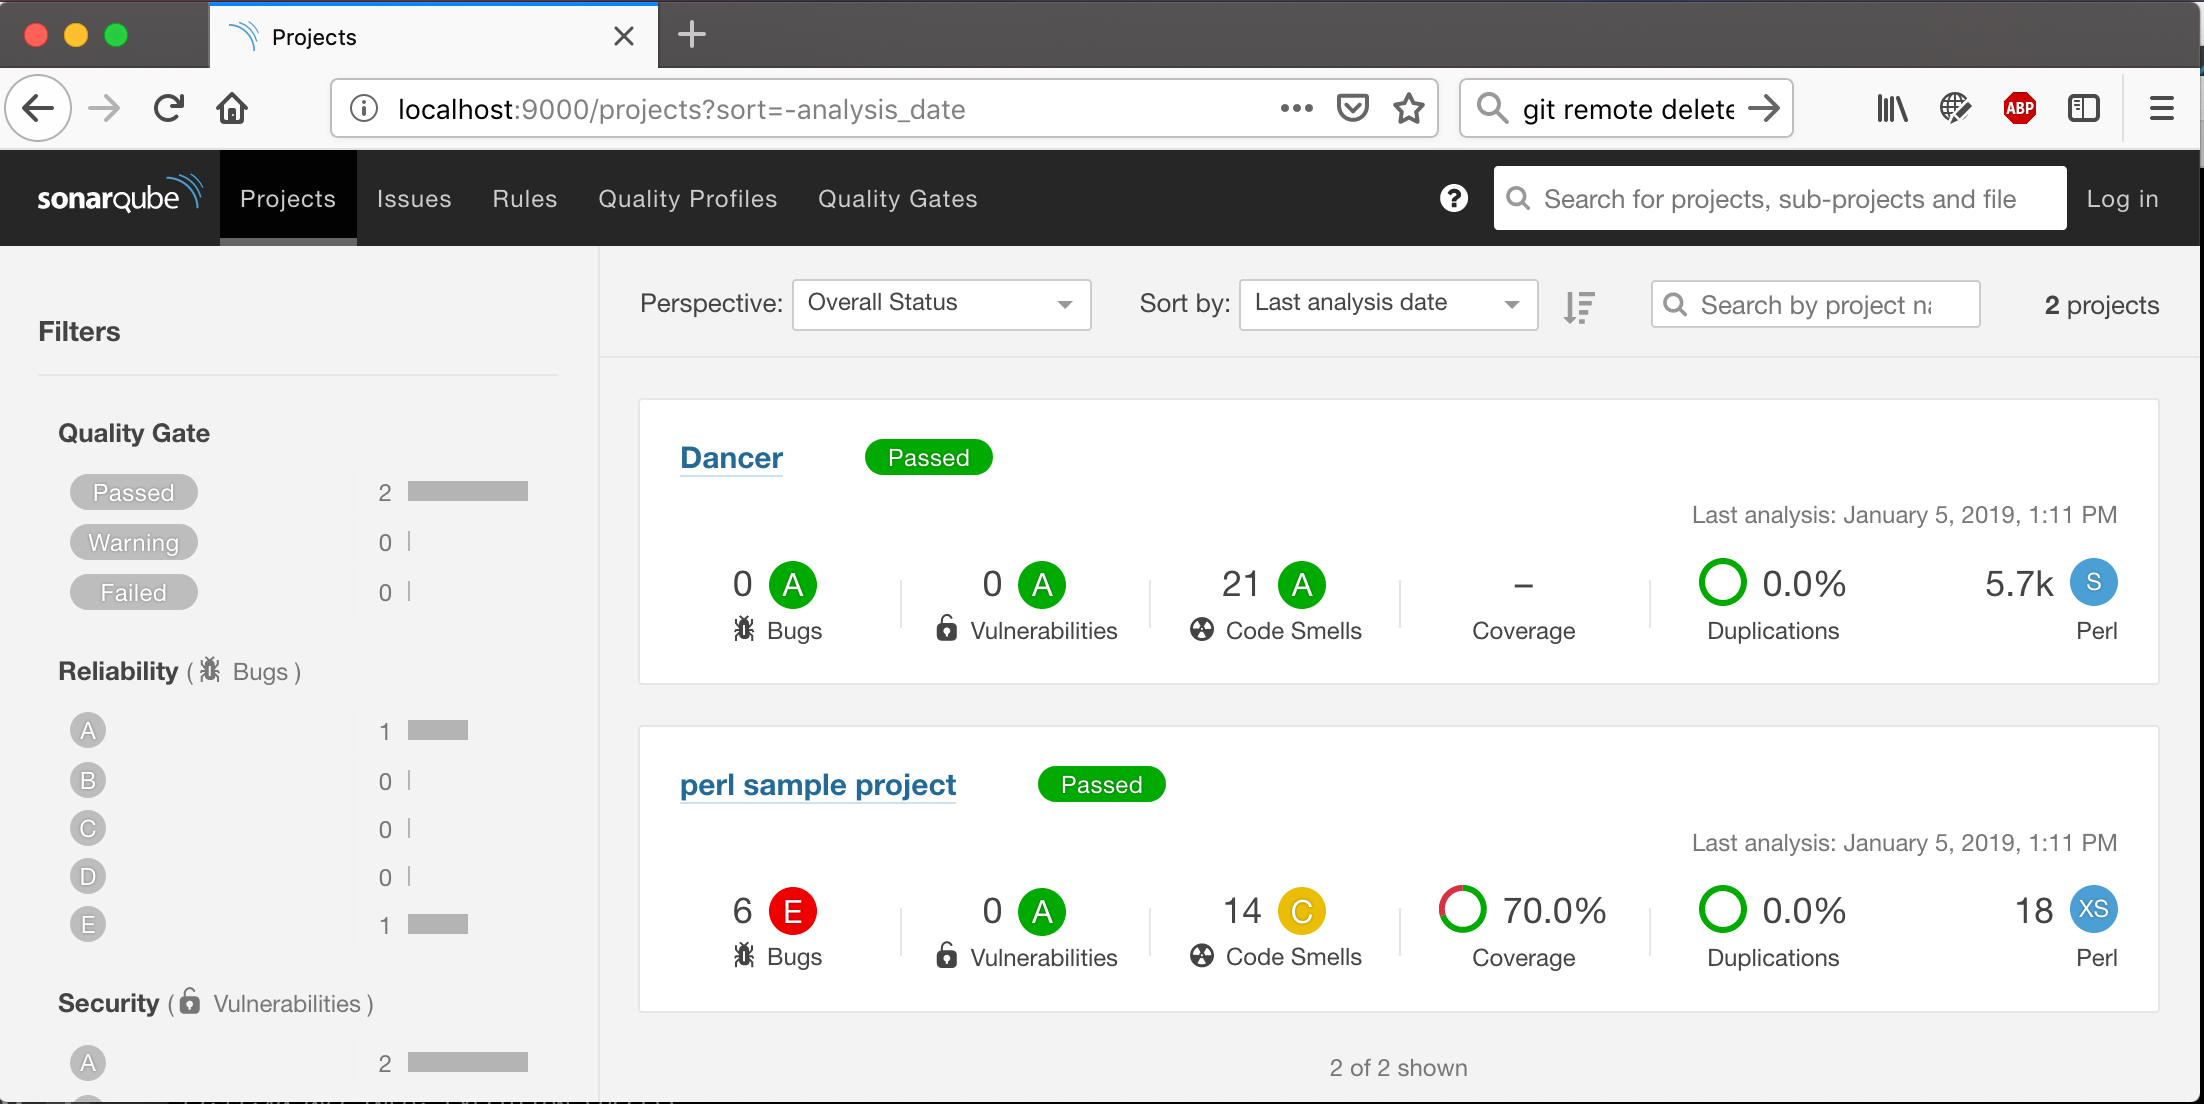Open Firefox hamburger menu
The image size is (2204, 1104).
coord(2161,108)
